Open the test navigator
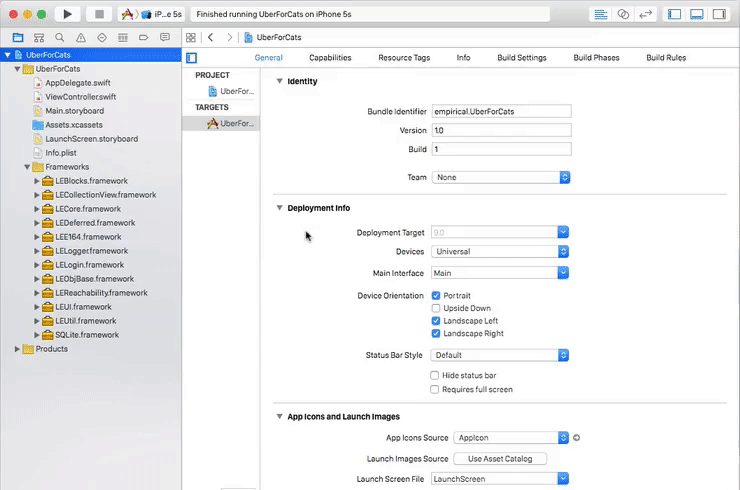The width and height of the screenshot is (740, 490). pyautogui.click(x=101, y=37)
